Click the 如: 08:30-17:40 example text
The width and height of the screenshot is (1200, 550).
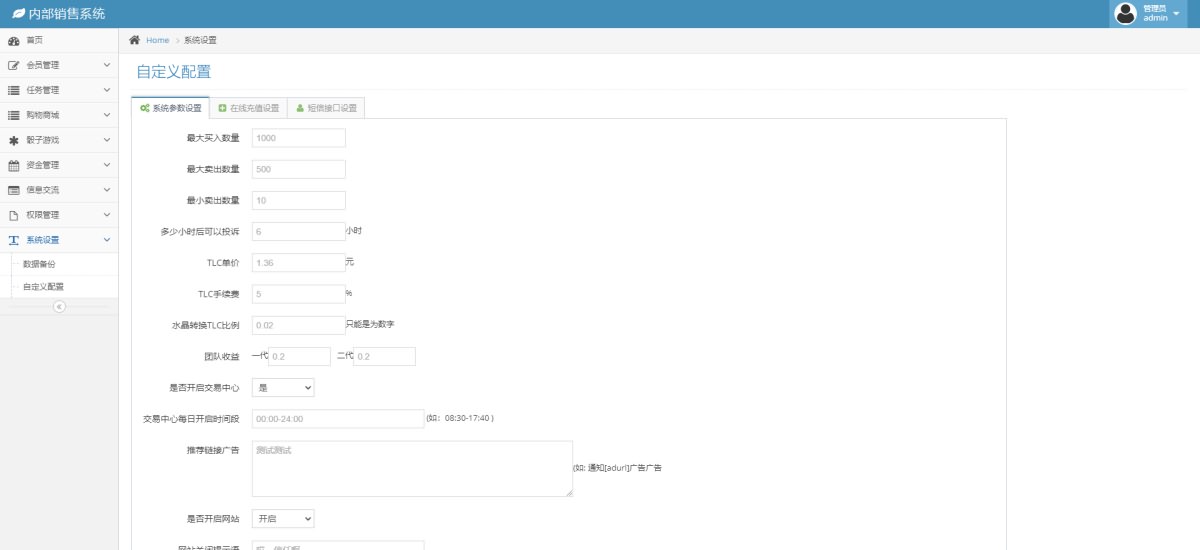click(x=460, y=418)
